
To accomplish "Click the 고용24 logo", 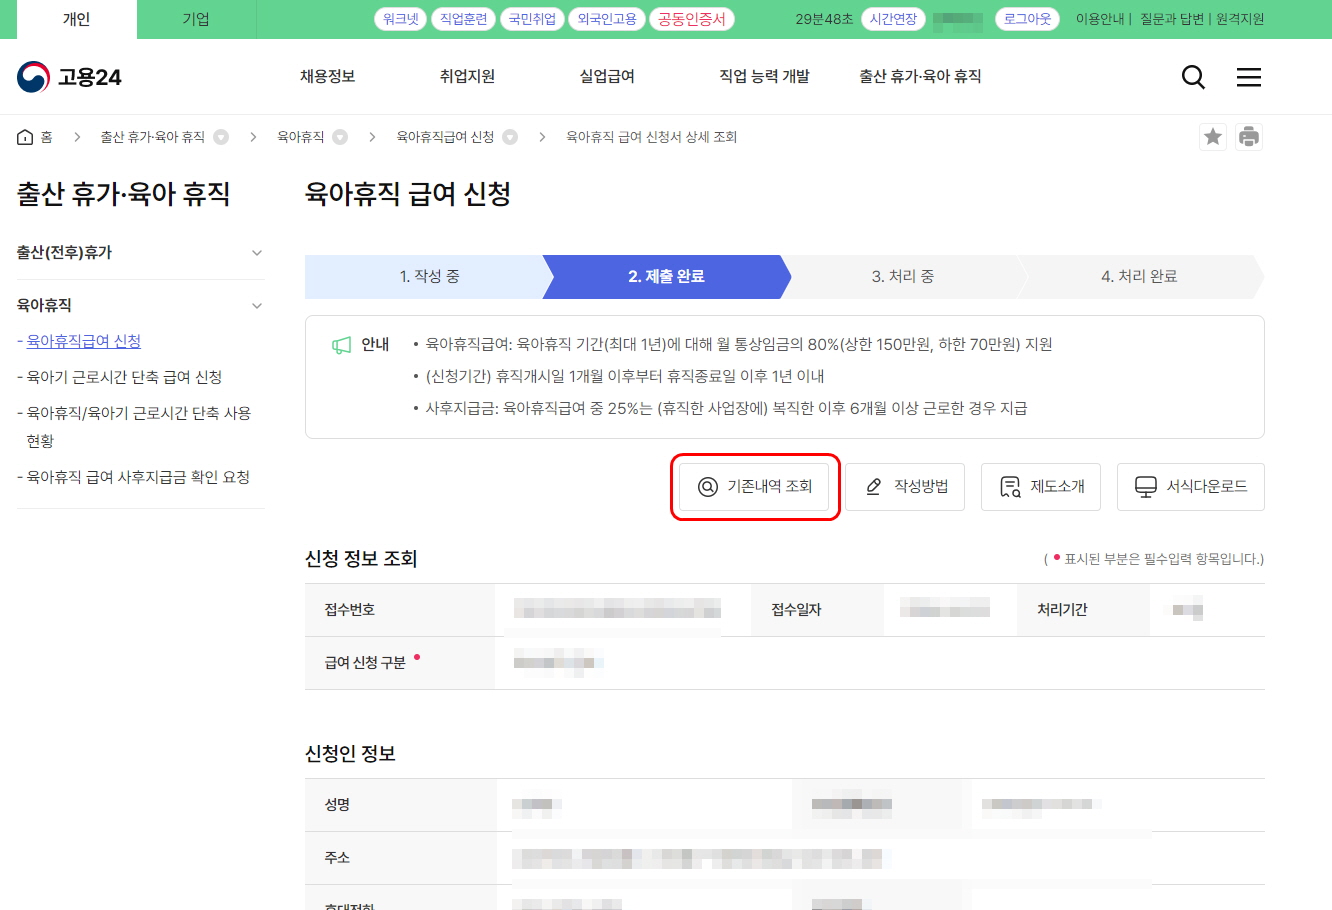I will 69,77.
